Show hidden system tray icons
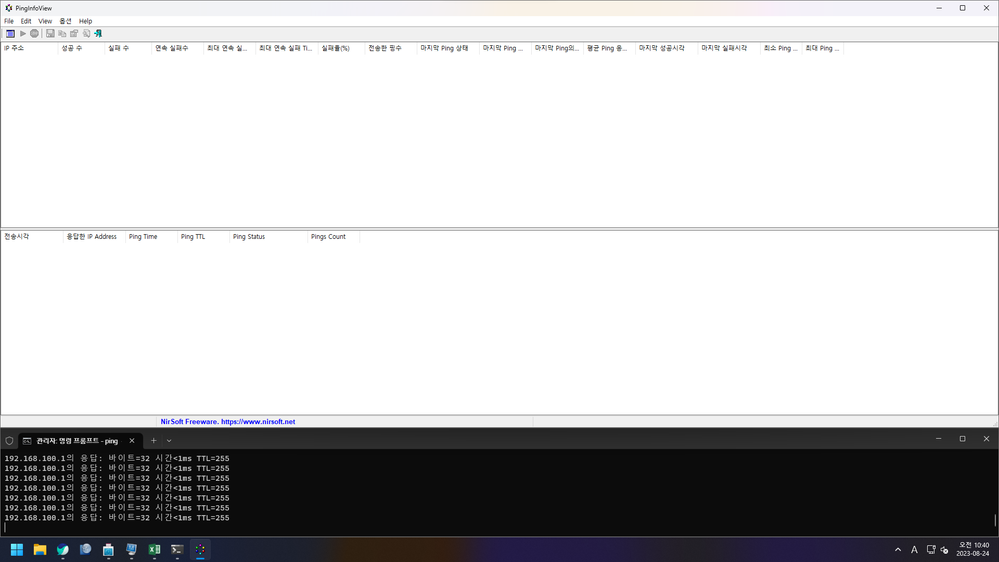 coord(898,549)
